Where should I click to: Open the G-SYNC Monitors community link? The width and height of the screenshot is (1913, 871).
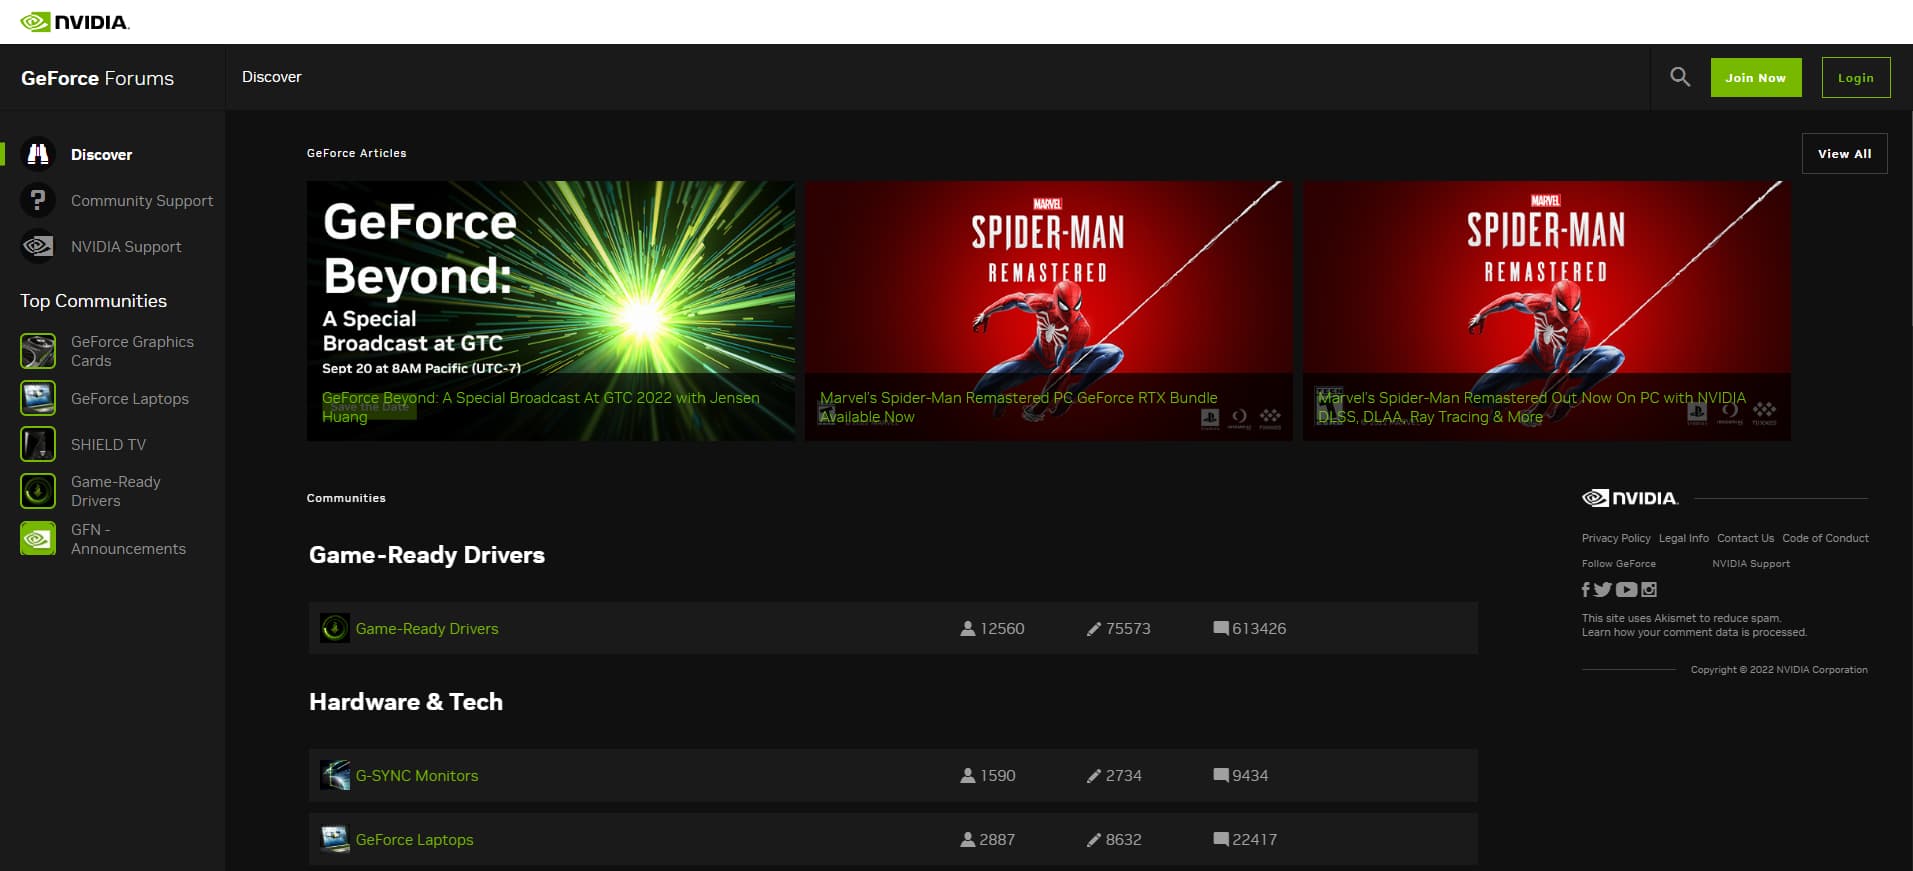[417, 776]
